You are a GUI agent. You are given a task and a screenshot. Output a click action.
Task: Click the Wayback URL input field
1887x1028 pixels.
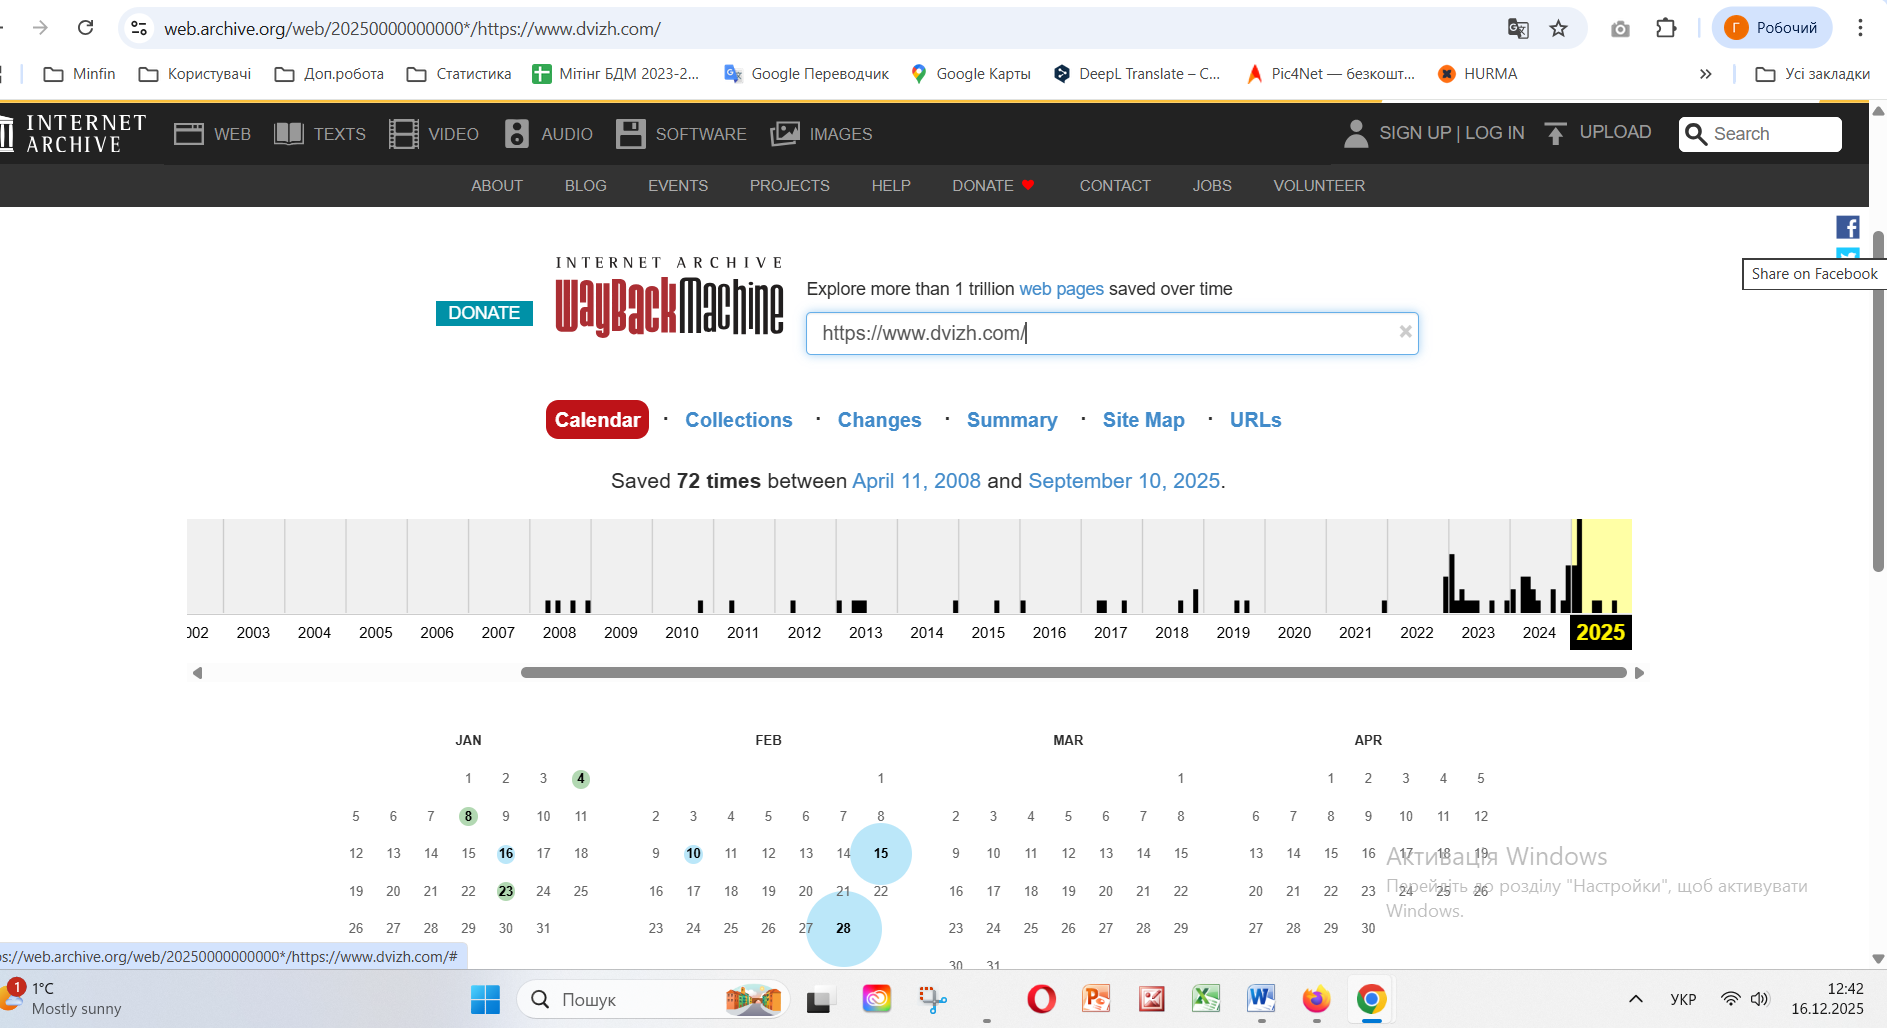click(1112, 333)
